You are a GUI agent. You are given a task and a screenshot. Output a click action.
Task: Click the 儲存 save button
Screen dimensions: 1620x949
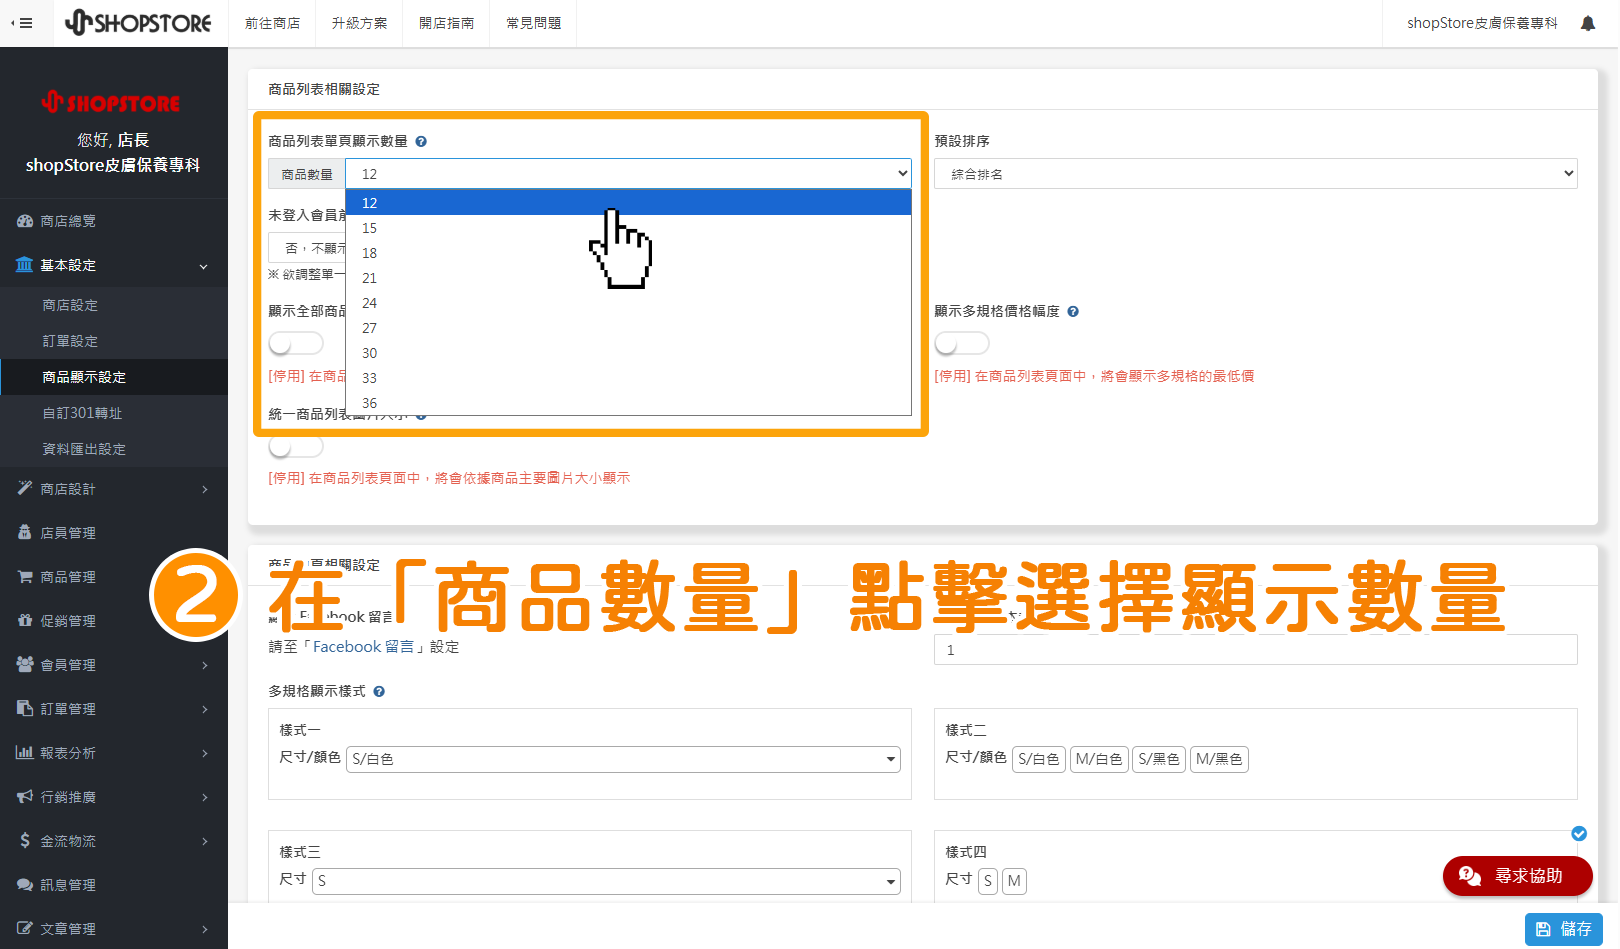coord(1563,928)
